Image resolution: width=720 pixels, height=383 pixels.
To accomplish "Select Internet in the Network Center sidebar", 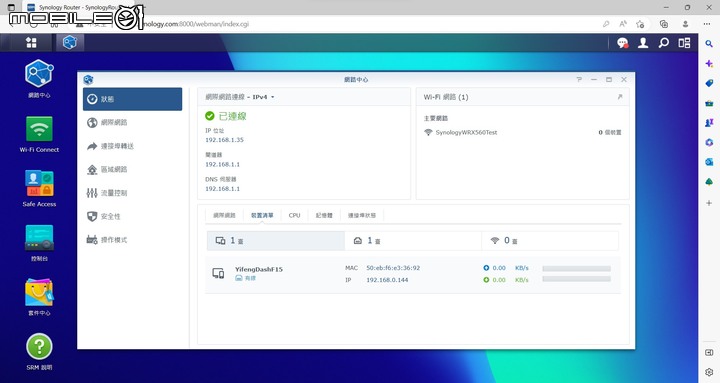I will coord(132,122).
